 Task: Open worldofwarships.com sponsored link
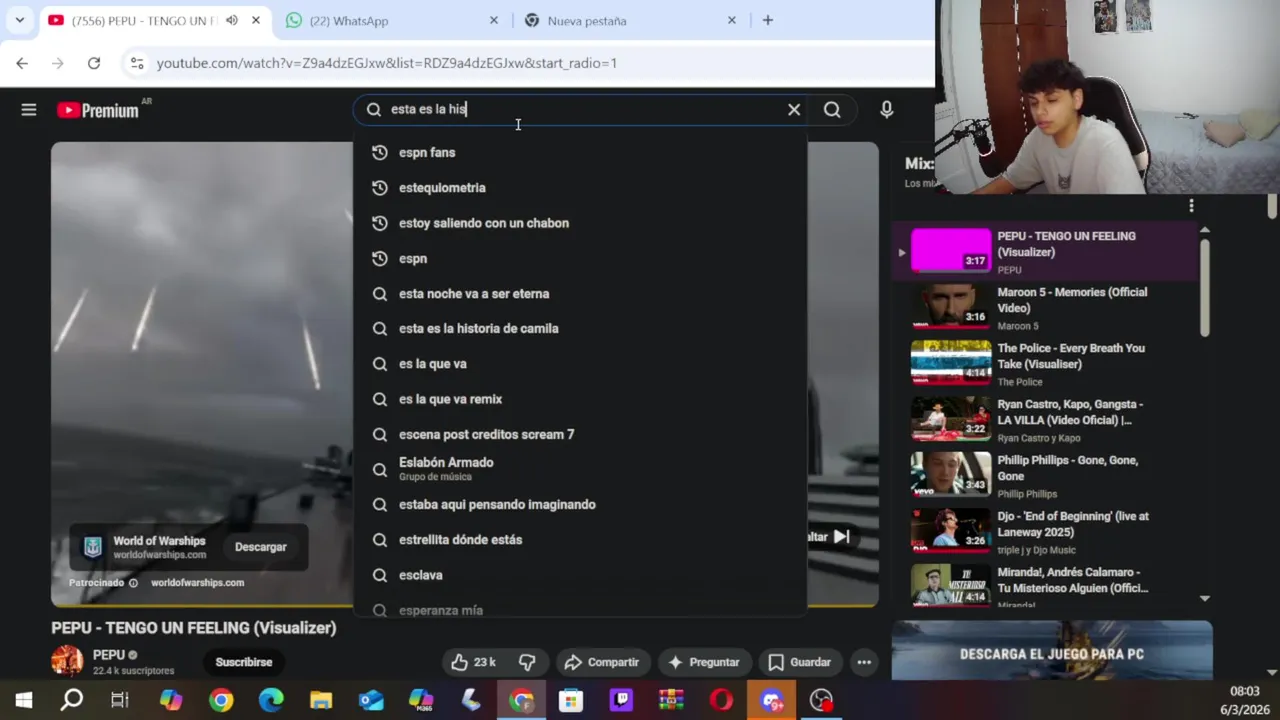197,583
